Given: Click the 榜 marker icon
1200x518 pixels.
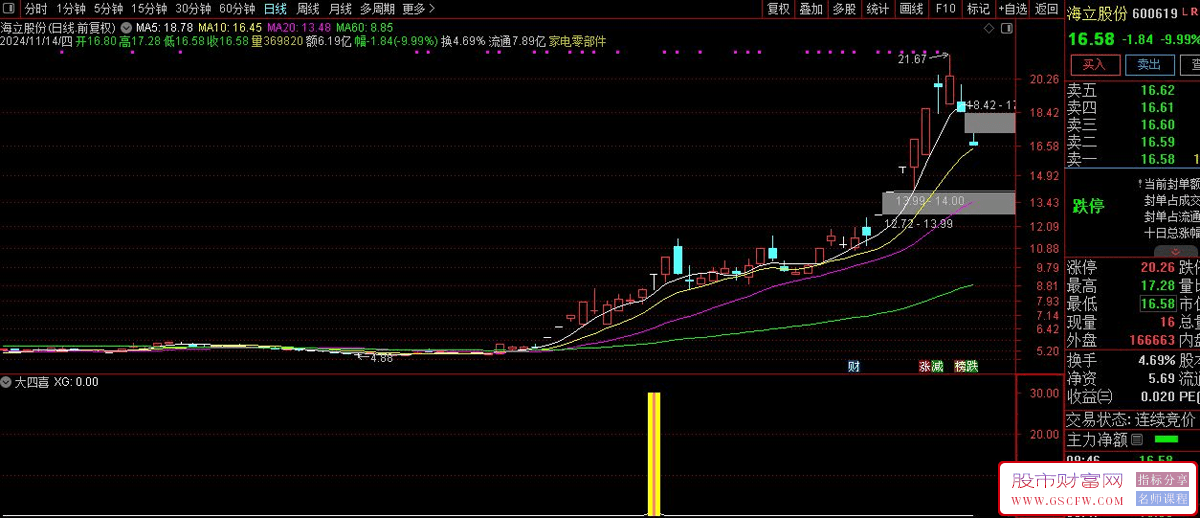Looking at the screenshot, I should point(961,366).
